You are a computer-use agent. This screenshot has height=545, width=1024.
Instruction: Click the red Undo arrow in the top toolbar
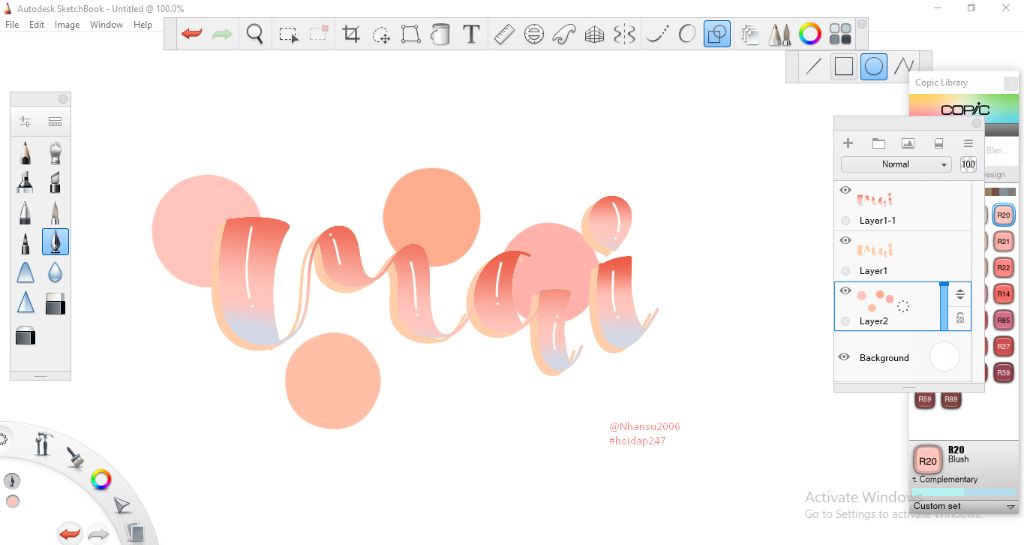click(191, 33)
